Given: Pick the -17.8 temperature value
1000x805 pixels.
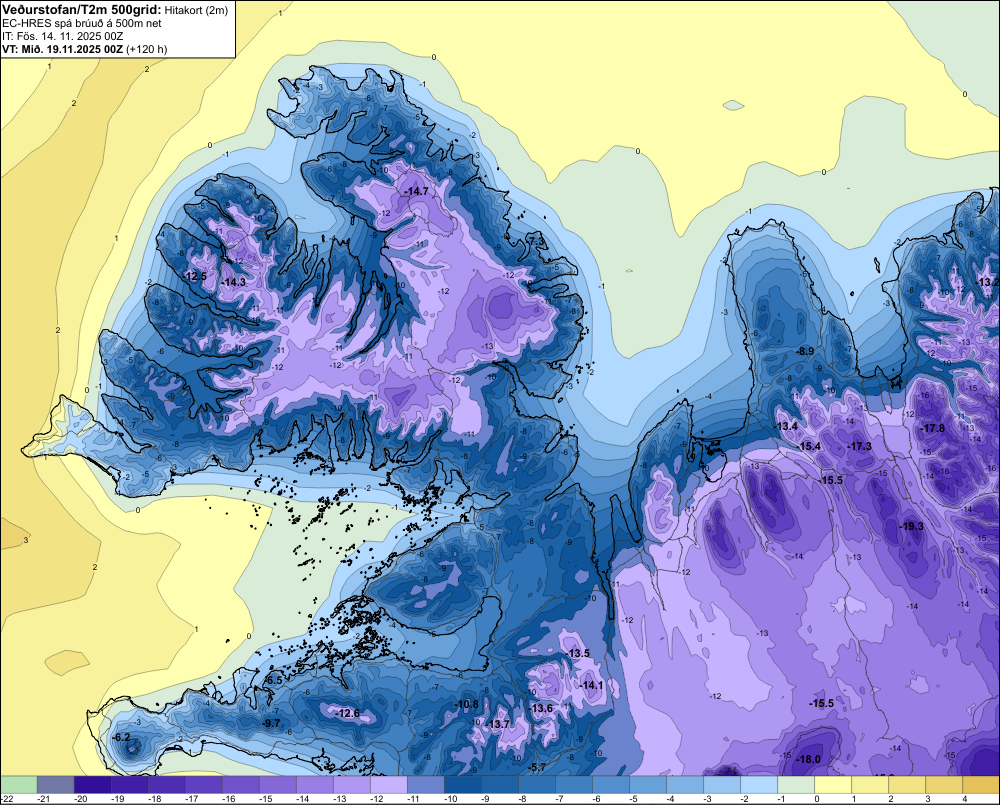Looking at the screenshot, I should coord(932,429).
